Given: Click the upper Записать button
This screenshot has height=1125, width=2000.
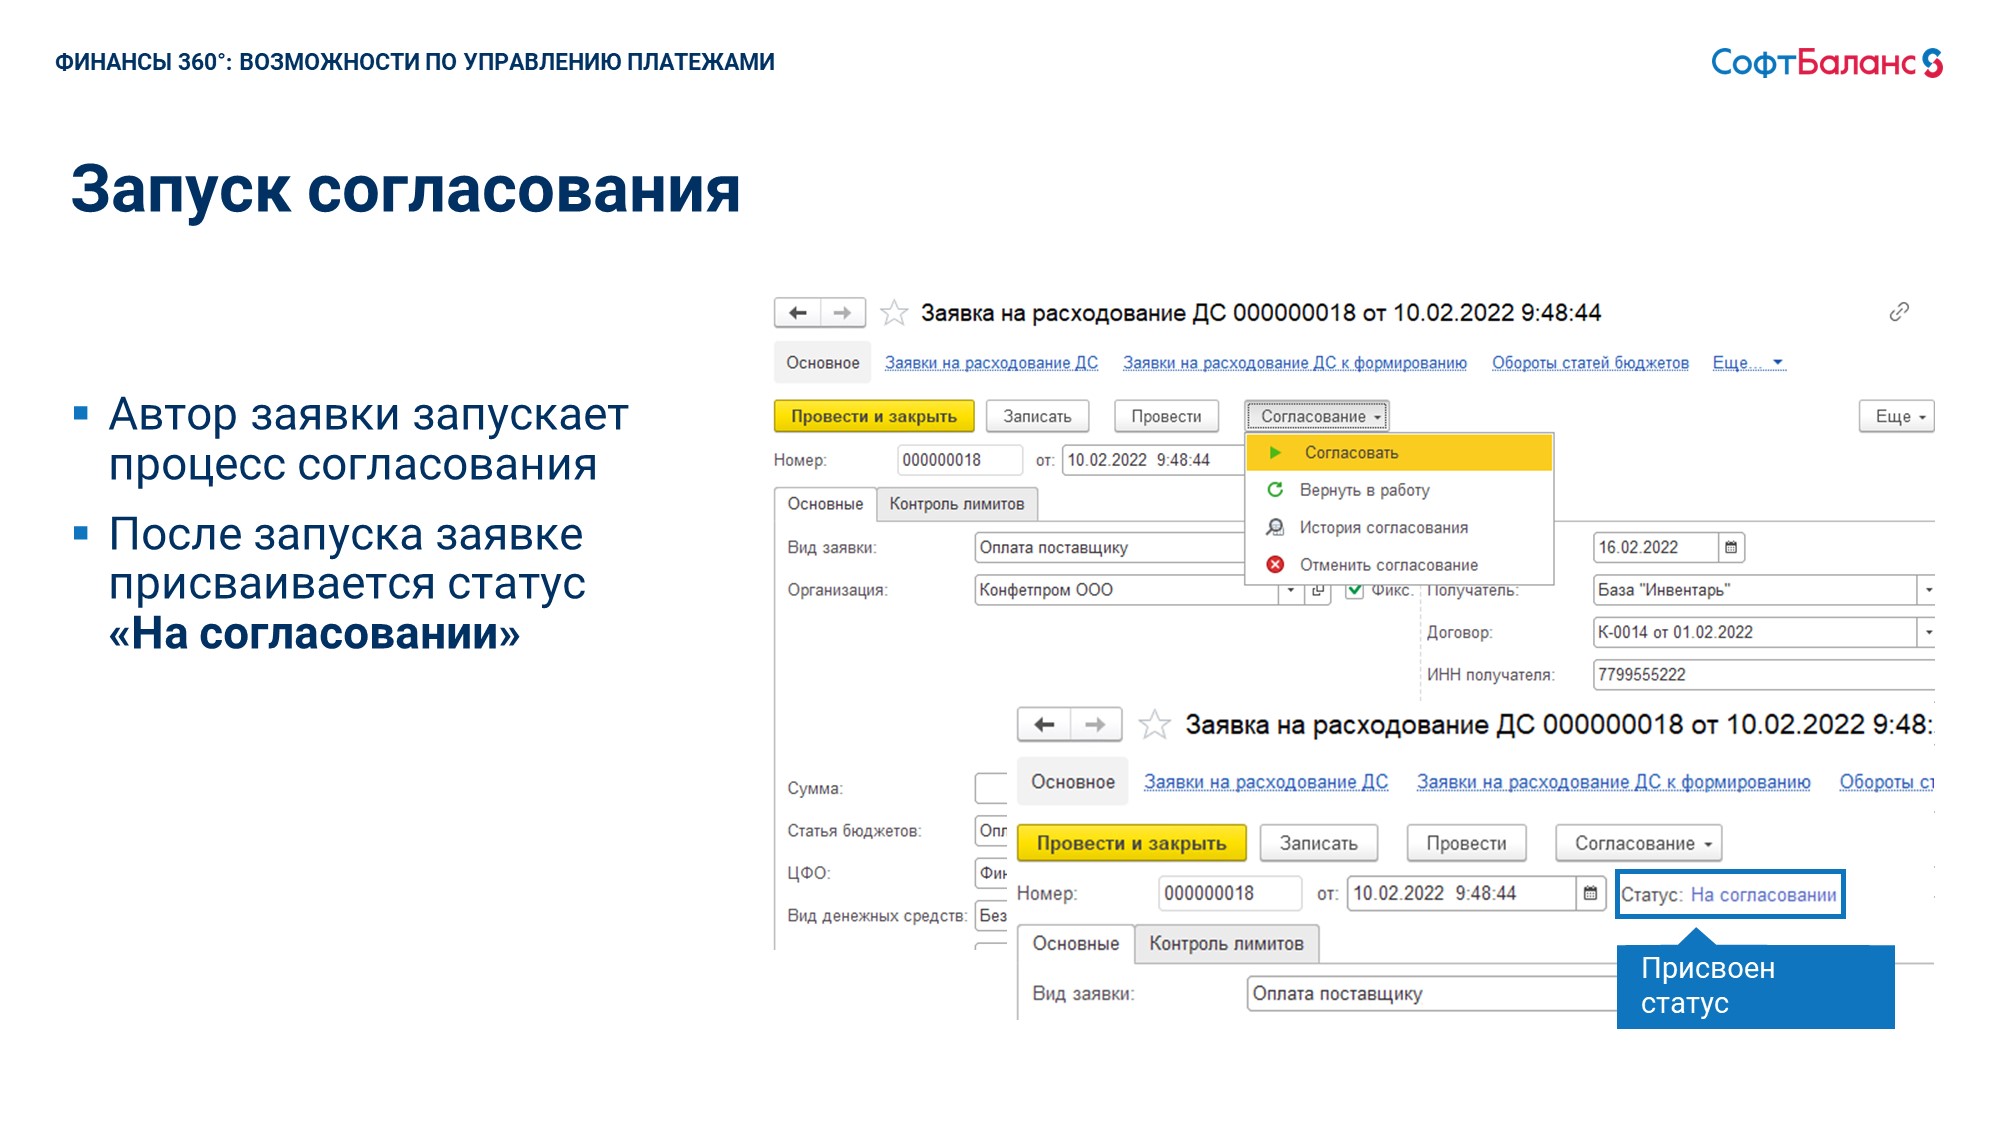Looking at the screenshot, I should pos(1037,416).
